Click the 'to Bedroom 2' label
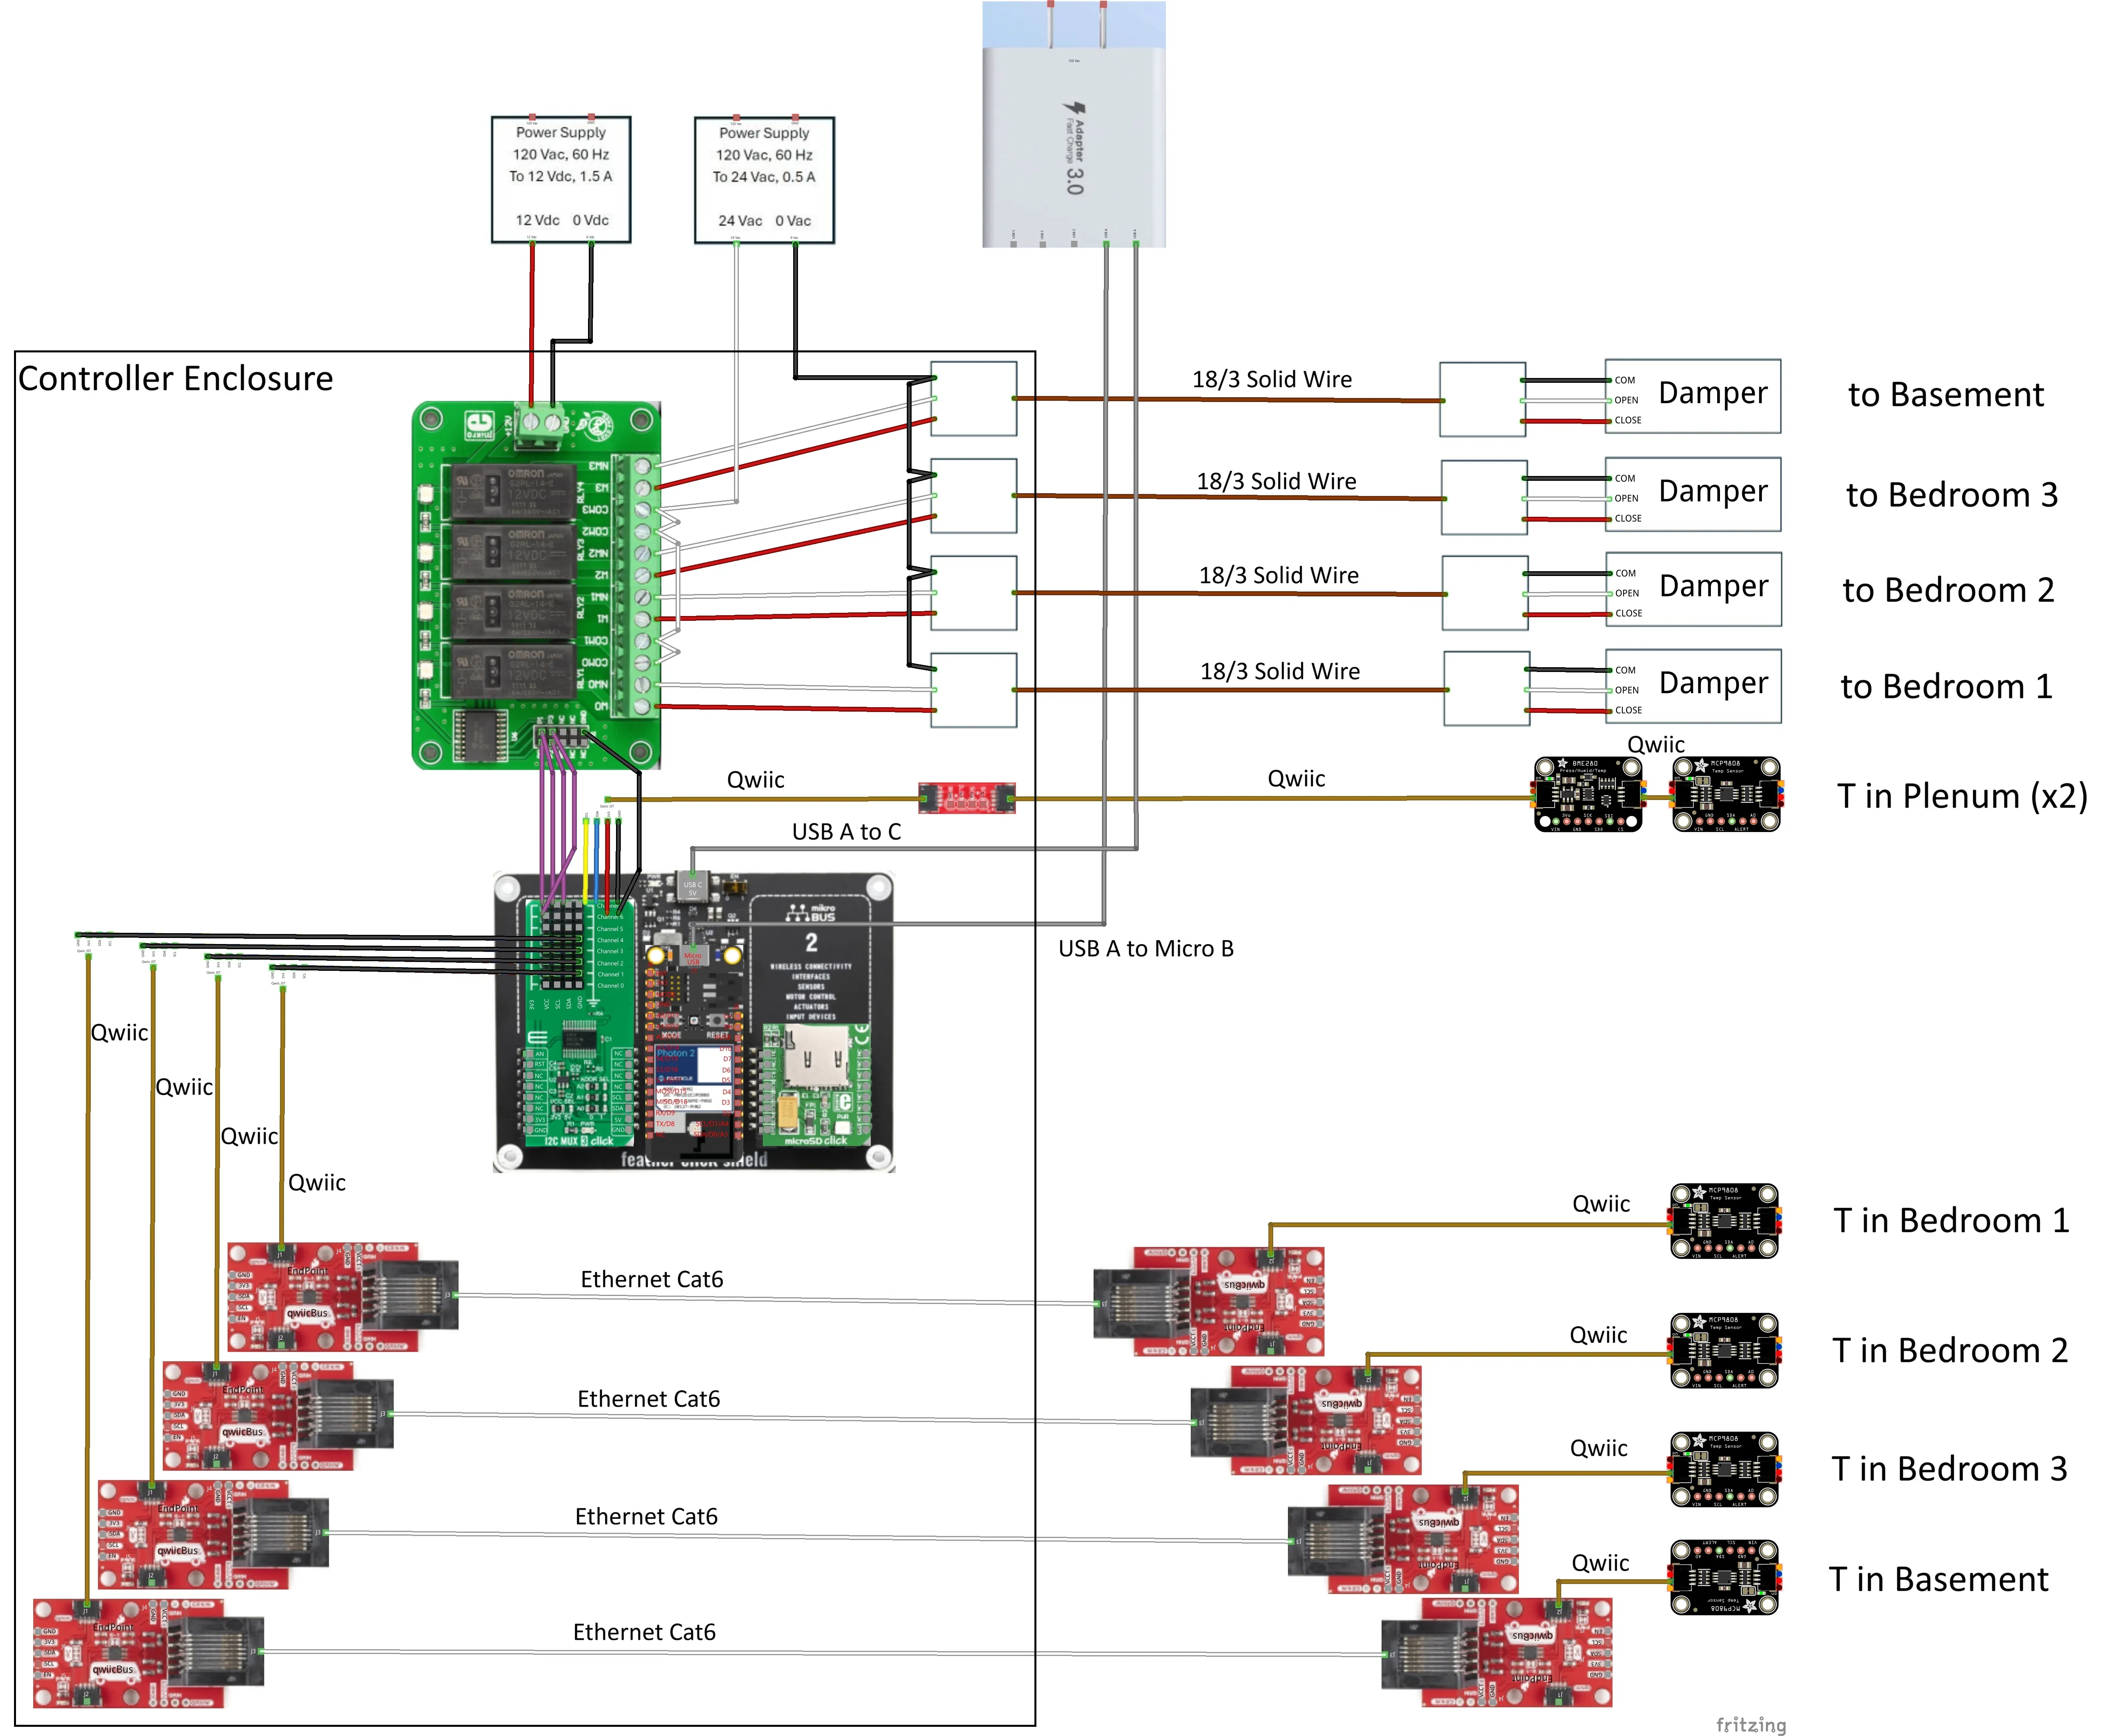This screenshot has height=1736, width=2104. click(1948, 590)
